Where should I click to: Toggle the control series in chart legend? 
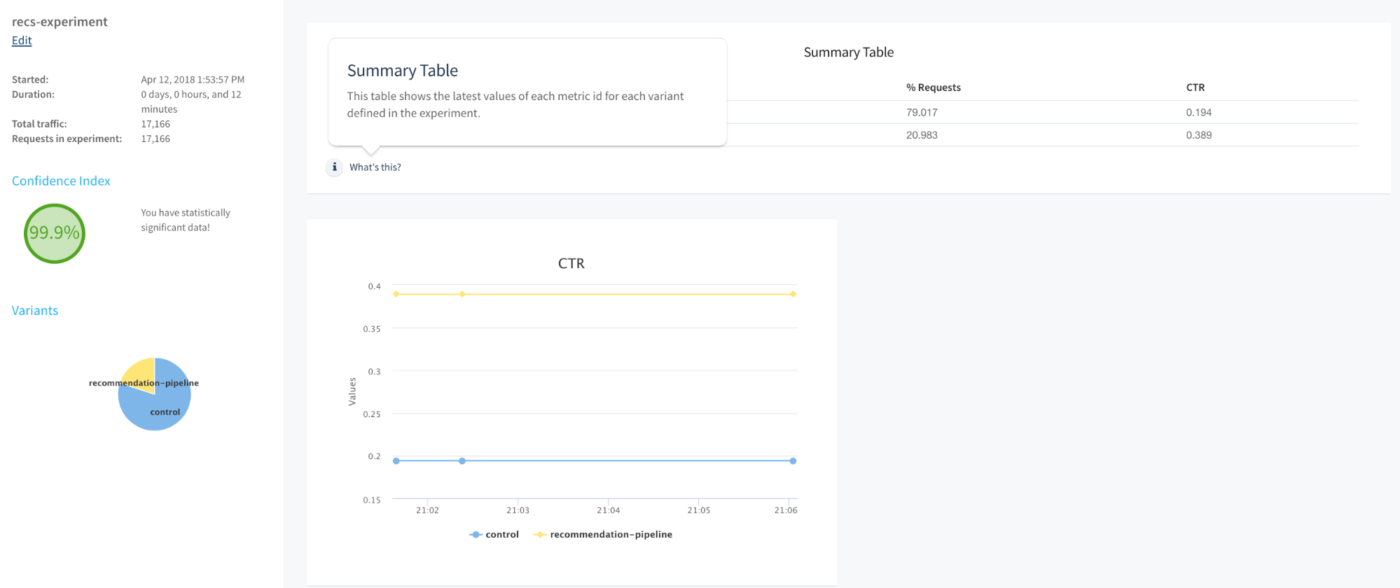pyautogui.click(x=495, y=535)
